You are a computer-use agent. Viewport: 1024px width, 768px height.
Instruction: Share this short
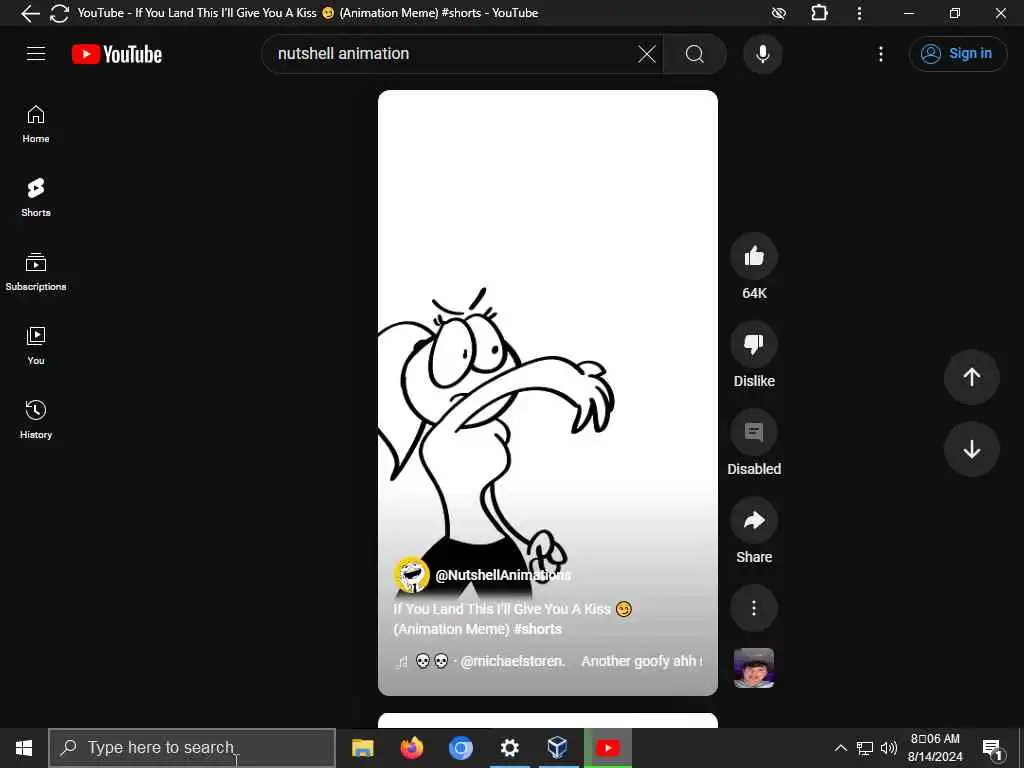click(754, 520)
